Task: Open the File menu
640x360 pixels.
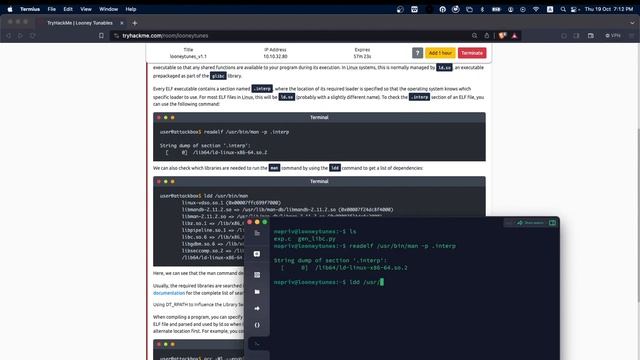Action: 51,9
